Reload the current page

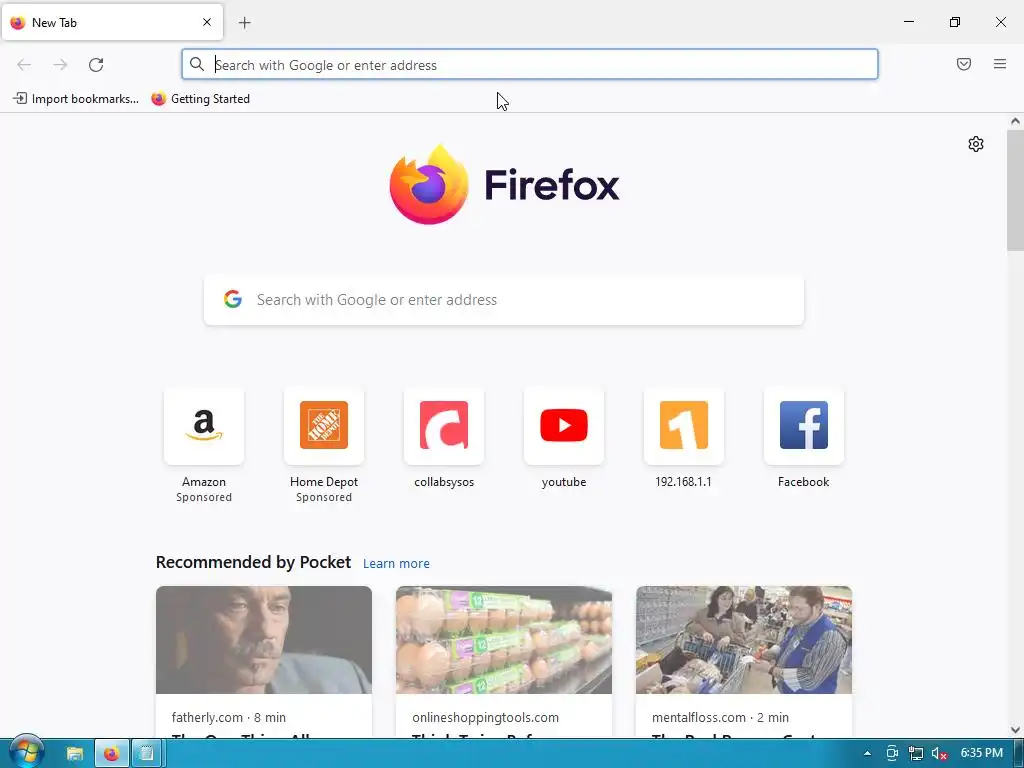(x=96, y=65)
